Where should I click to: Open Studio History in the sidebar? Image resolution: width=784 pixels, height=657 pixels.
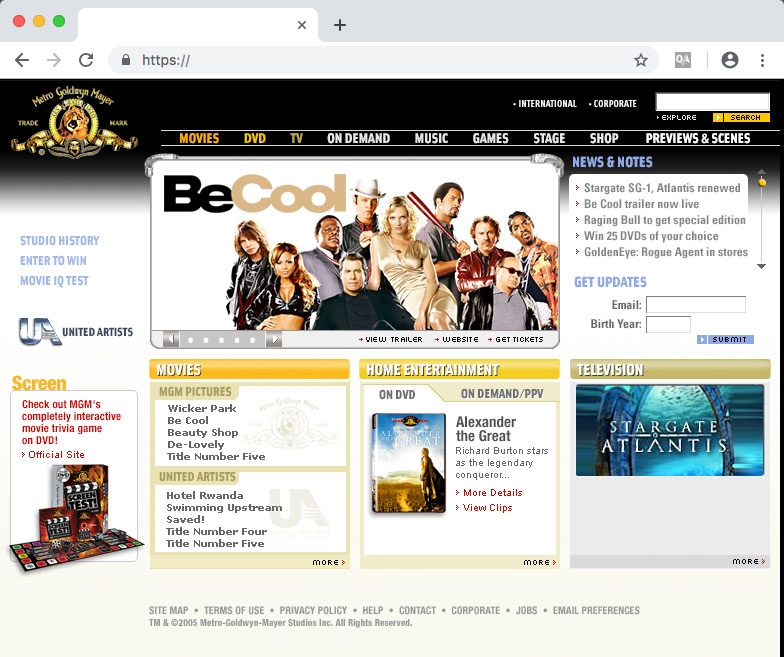(x=60, y=240)
